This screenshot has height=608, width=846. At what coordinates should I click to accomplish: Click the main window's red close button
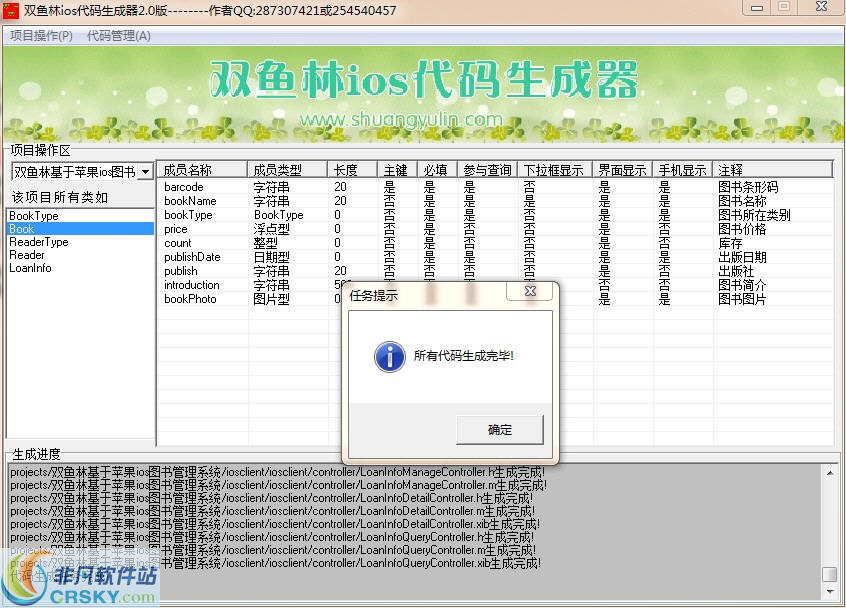click(822, 9)
